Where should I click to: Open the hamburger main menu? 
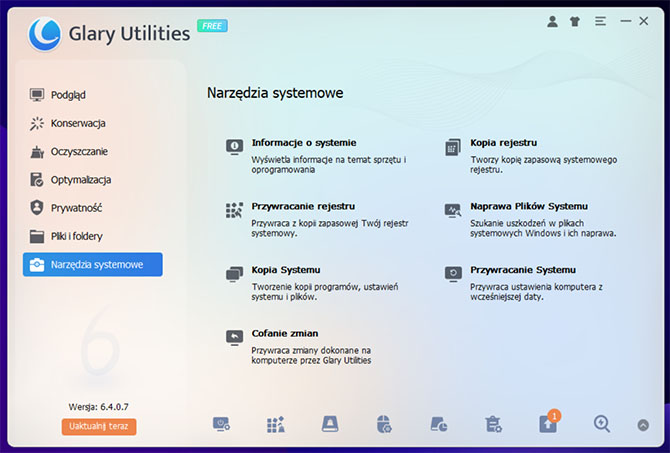click(x=600, y=21)
